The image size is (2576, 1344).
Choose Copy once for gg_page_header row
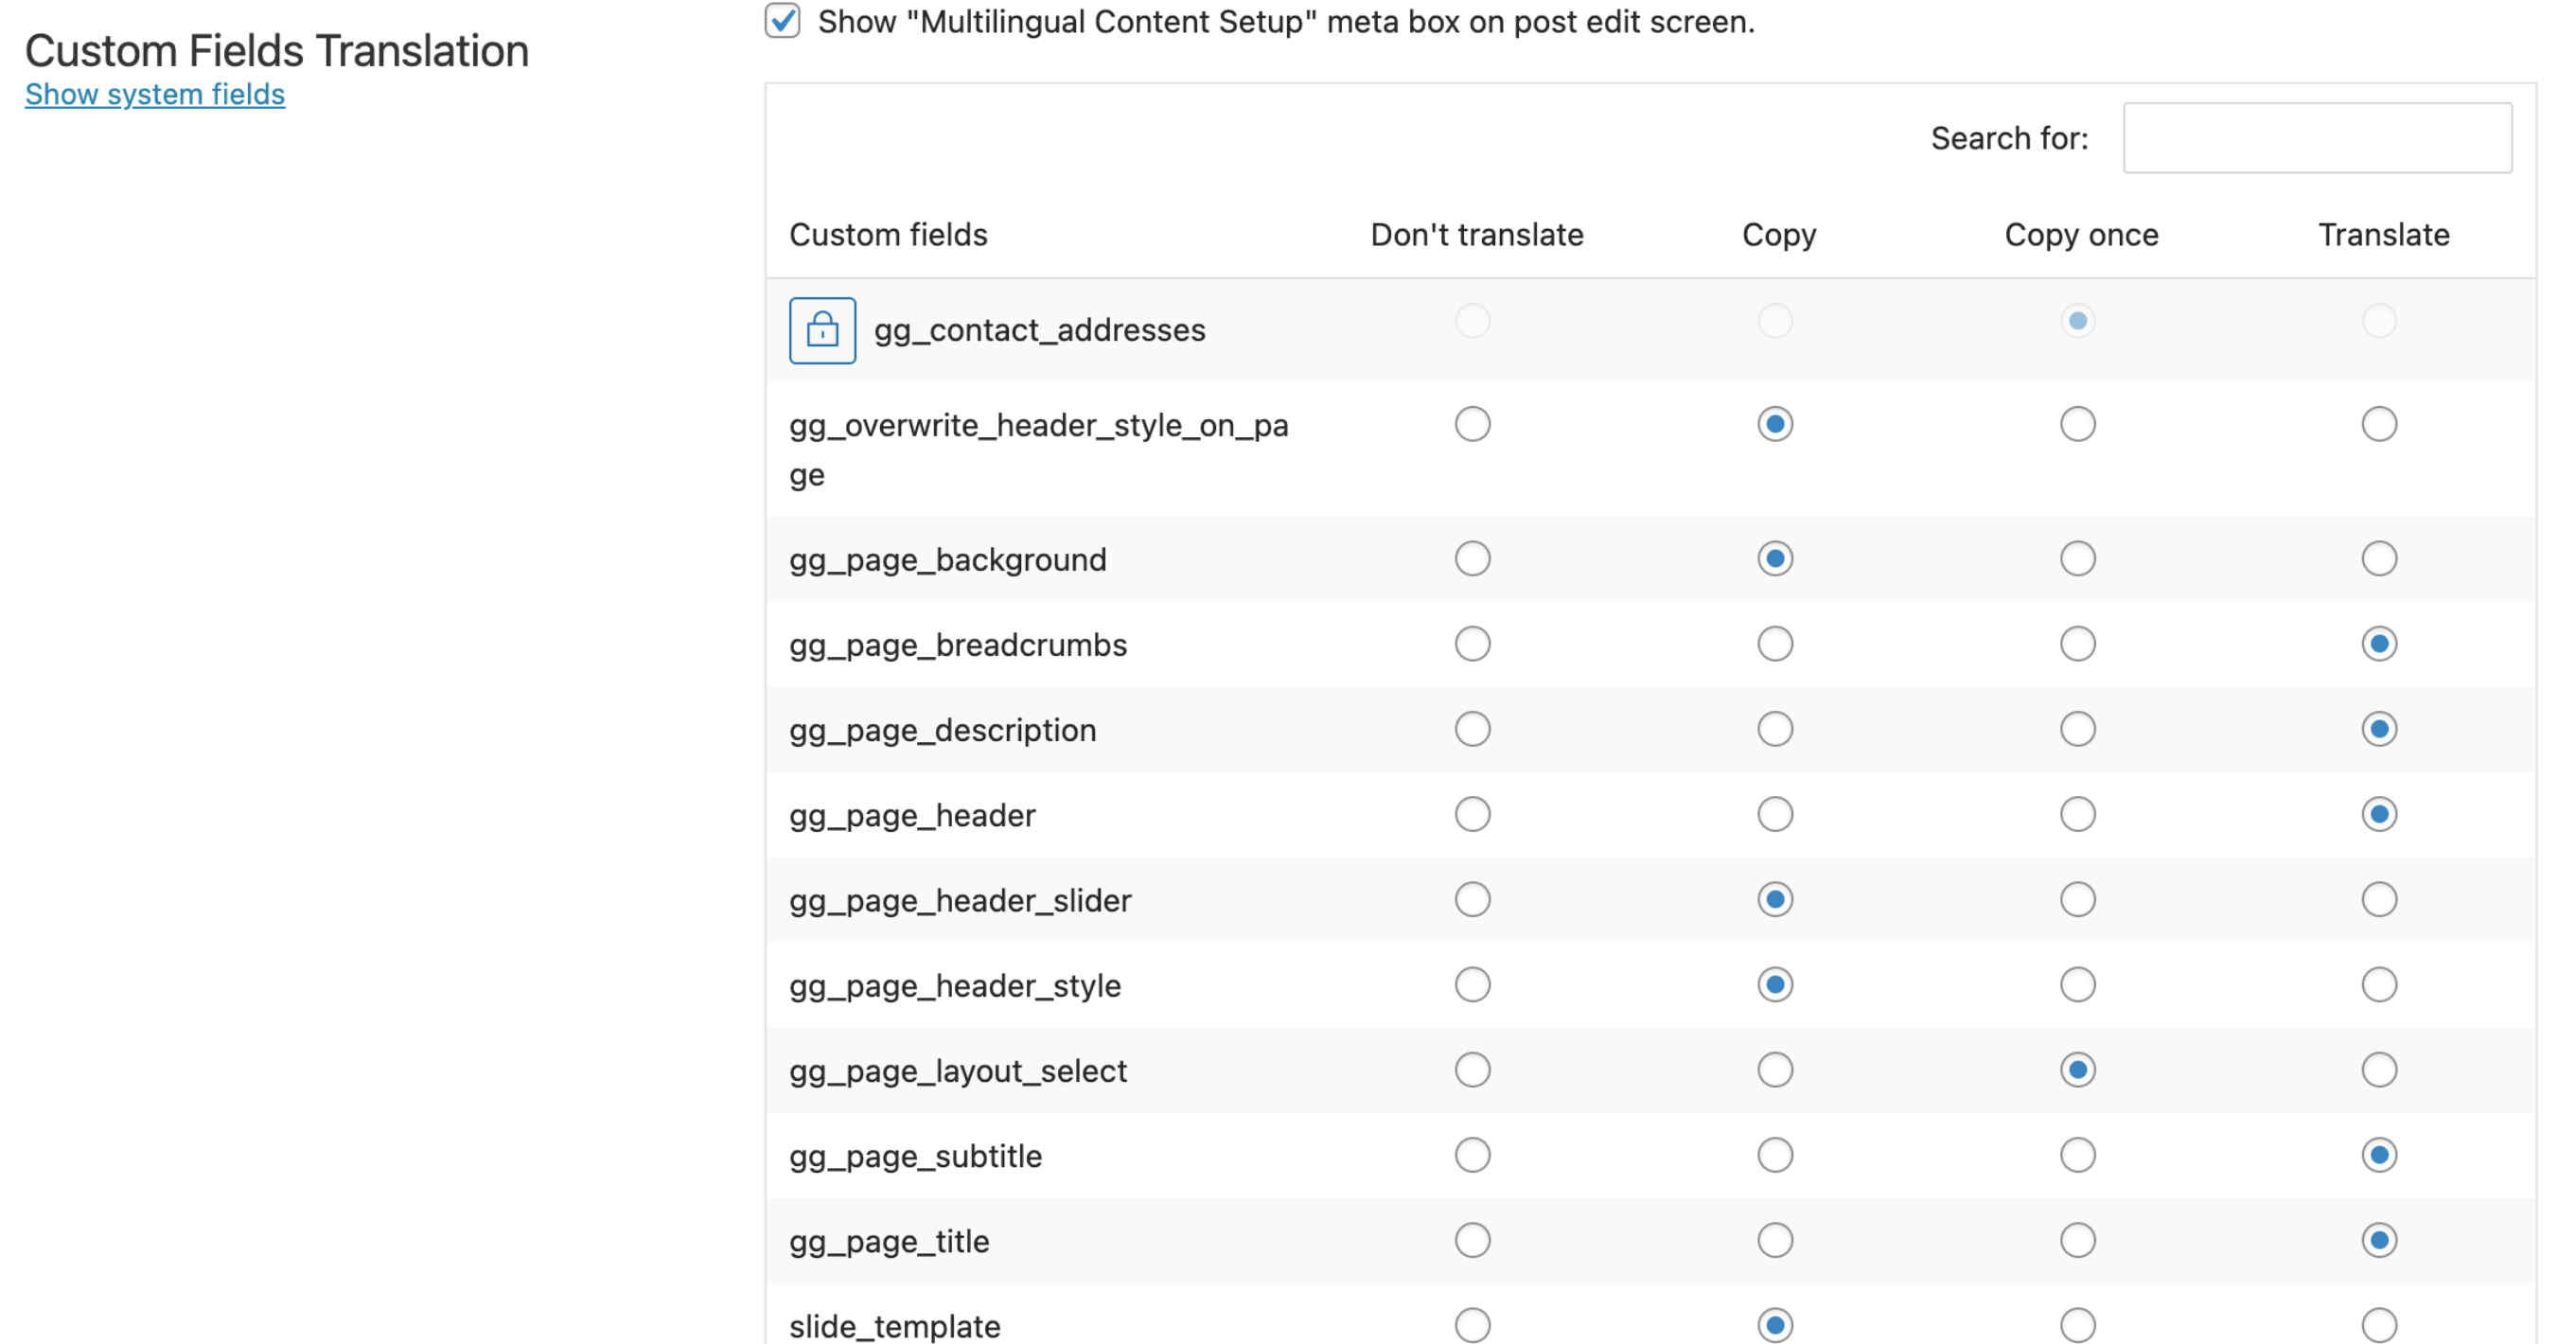2077,814
